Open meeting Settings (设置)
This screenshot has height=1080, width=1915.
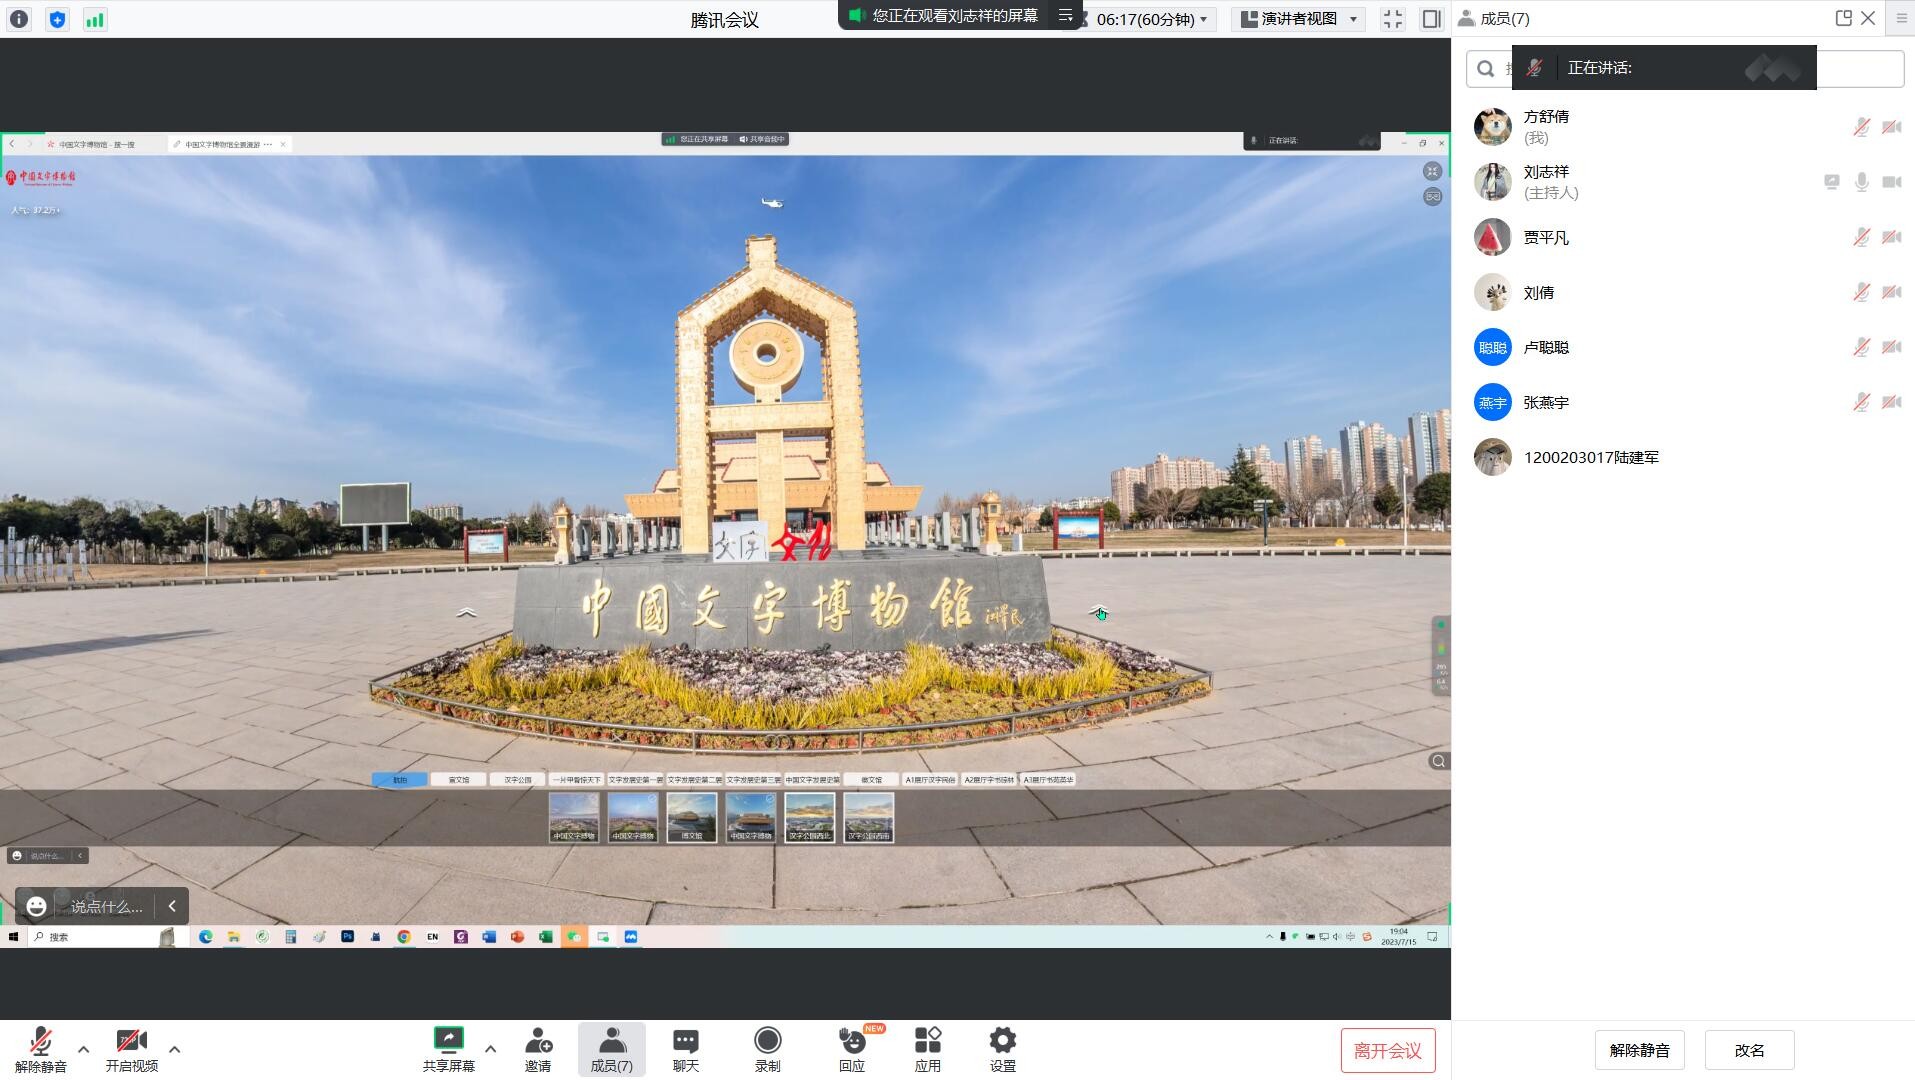click(x=1002, y=1048)
